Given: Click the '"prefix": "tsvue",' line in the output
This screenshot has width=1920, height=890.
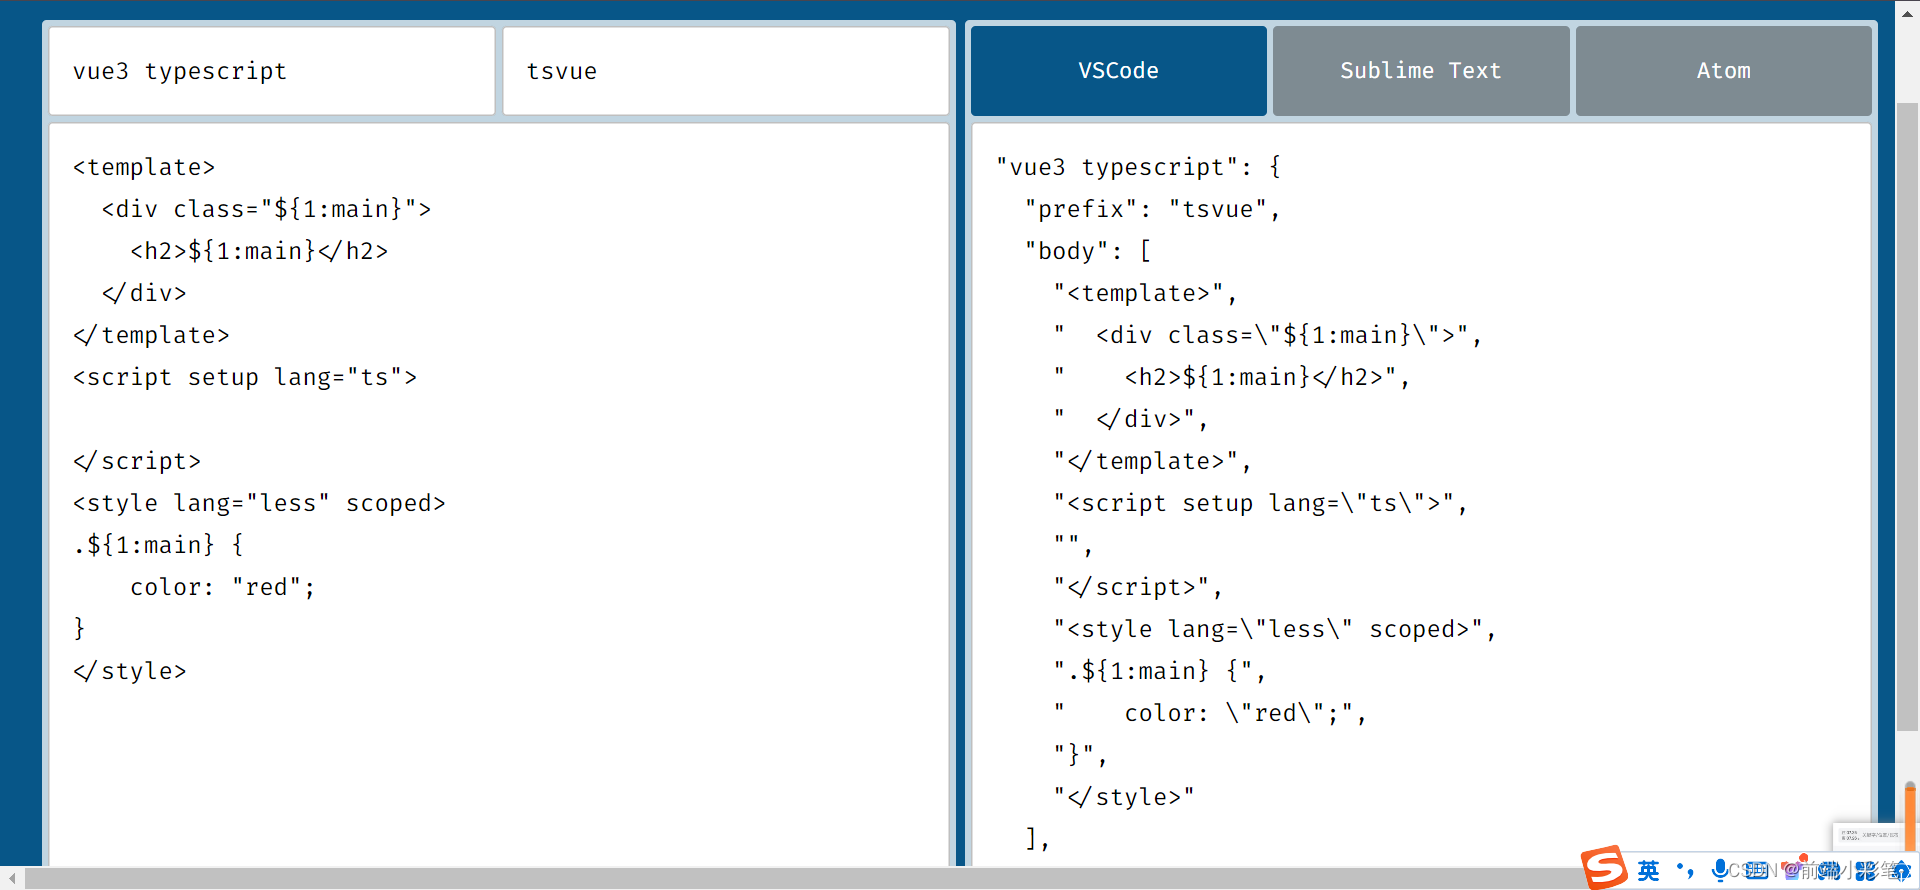Looking at the screenshot, I should [x=1152, y=209].
